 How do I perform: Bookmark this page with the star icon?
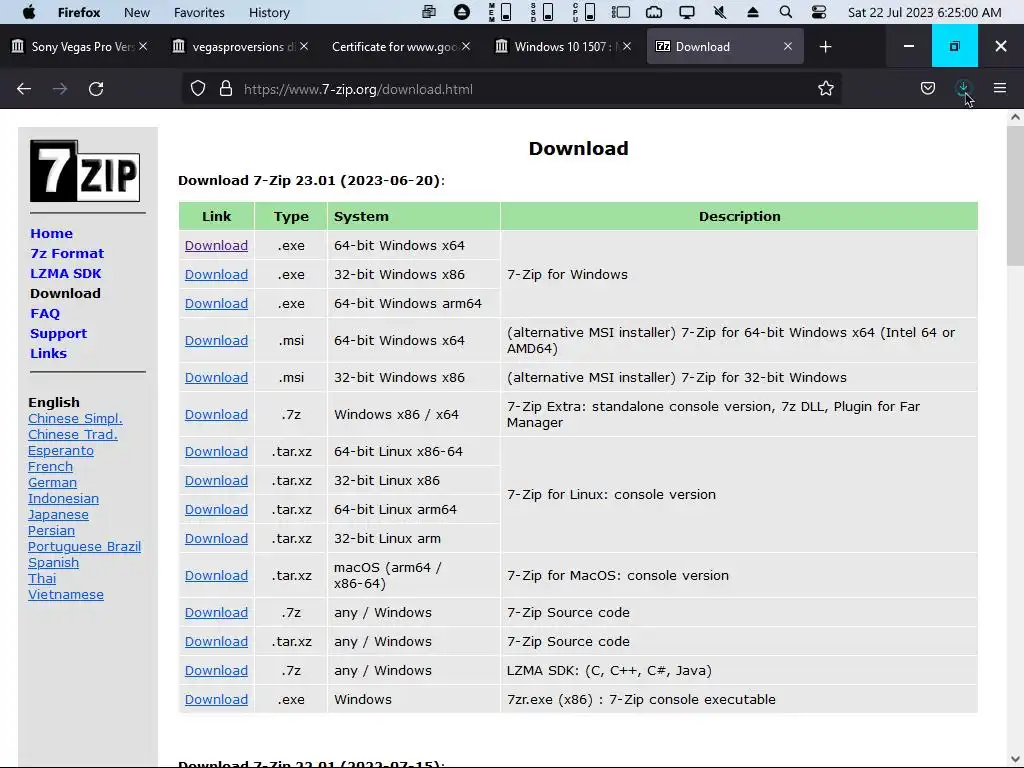(x=825, y=89)
